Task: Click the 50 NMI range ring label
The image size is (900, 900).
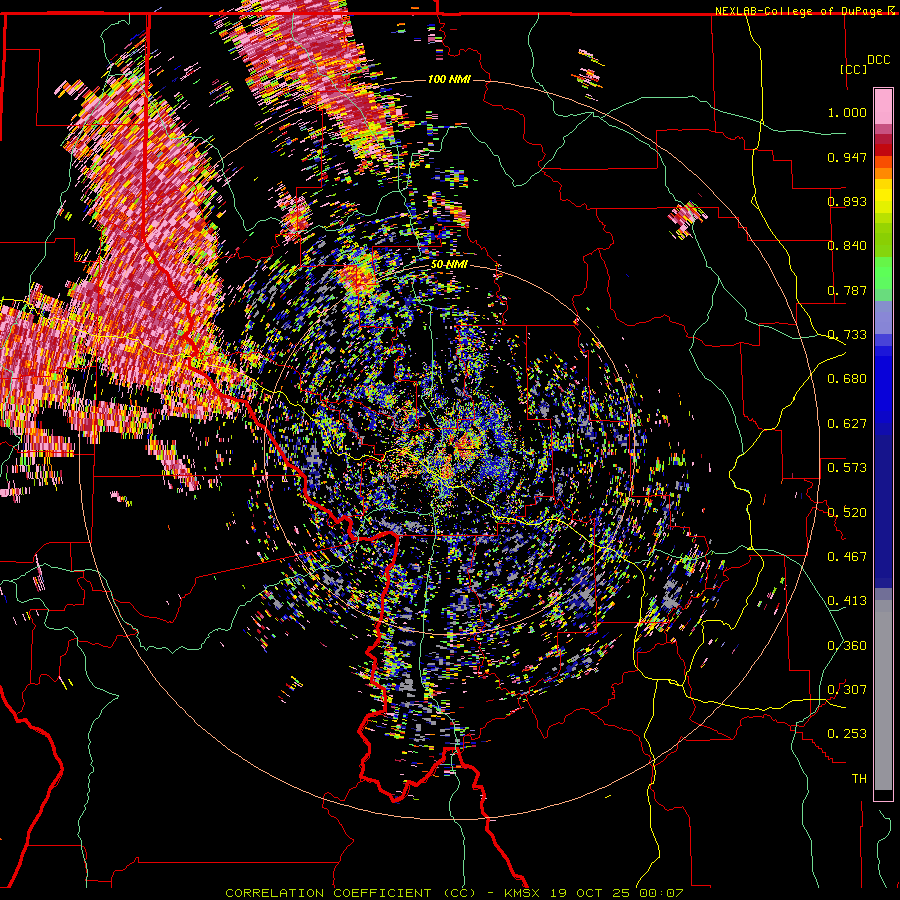Action: pyautogui.click(x=449, y=265)
